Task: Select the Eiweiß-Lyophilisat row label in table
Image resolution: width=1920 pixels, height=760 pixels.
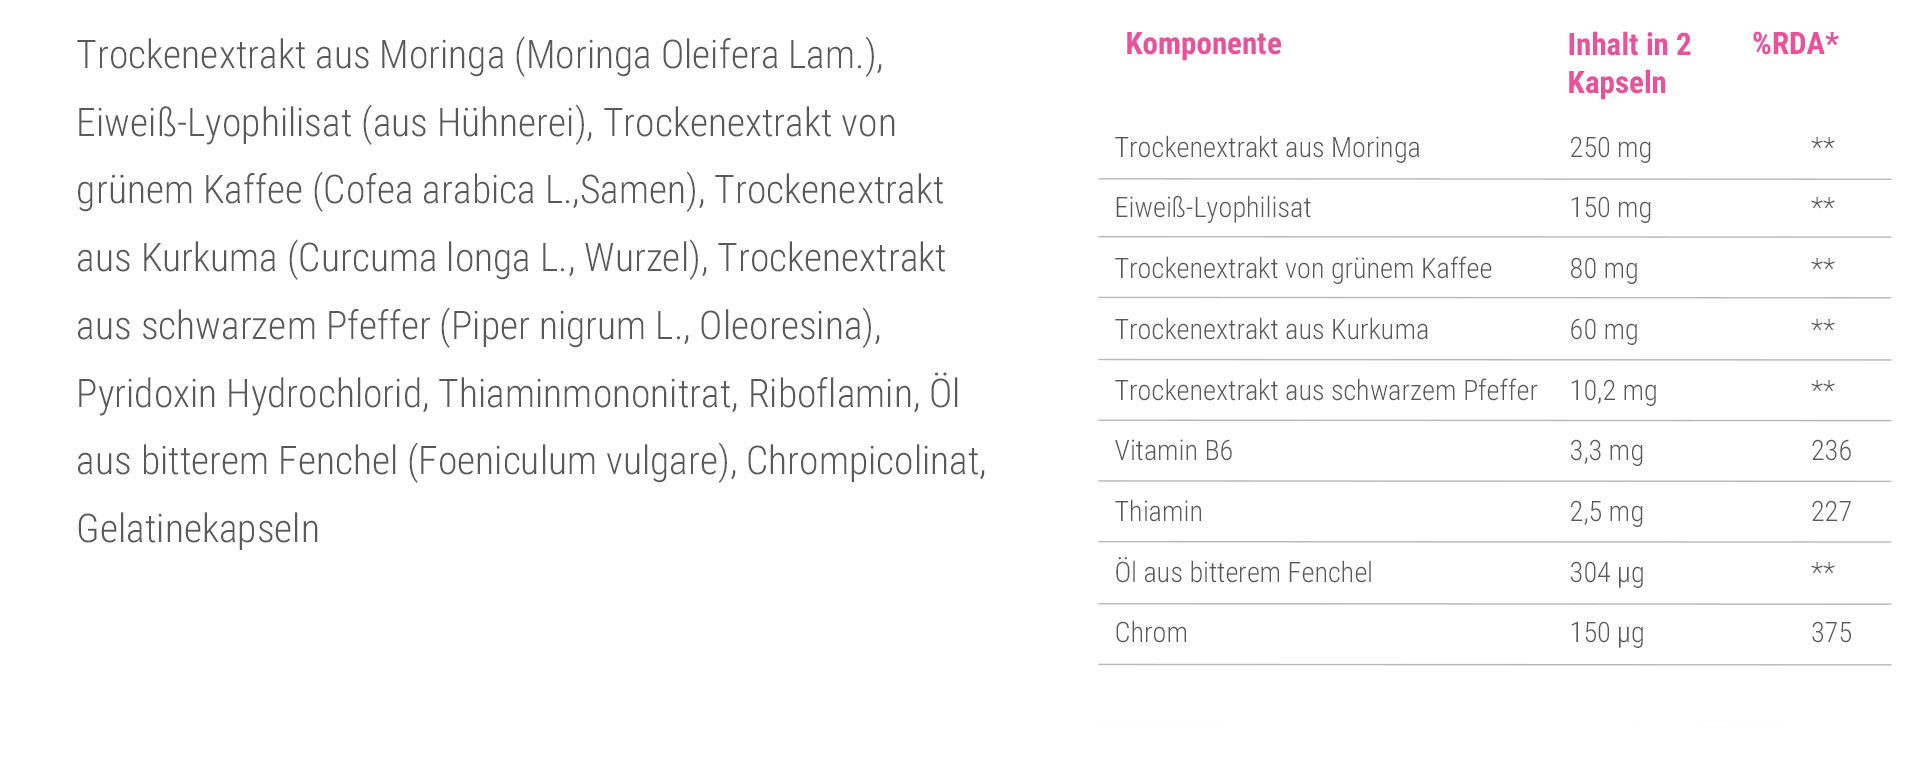Action: pos(1212,208)
